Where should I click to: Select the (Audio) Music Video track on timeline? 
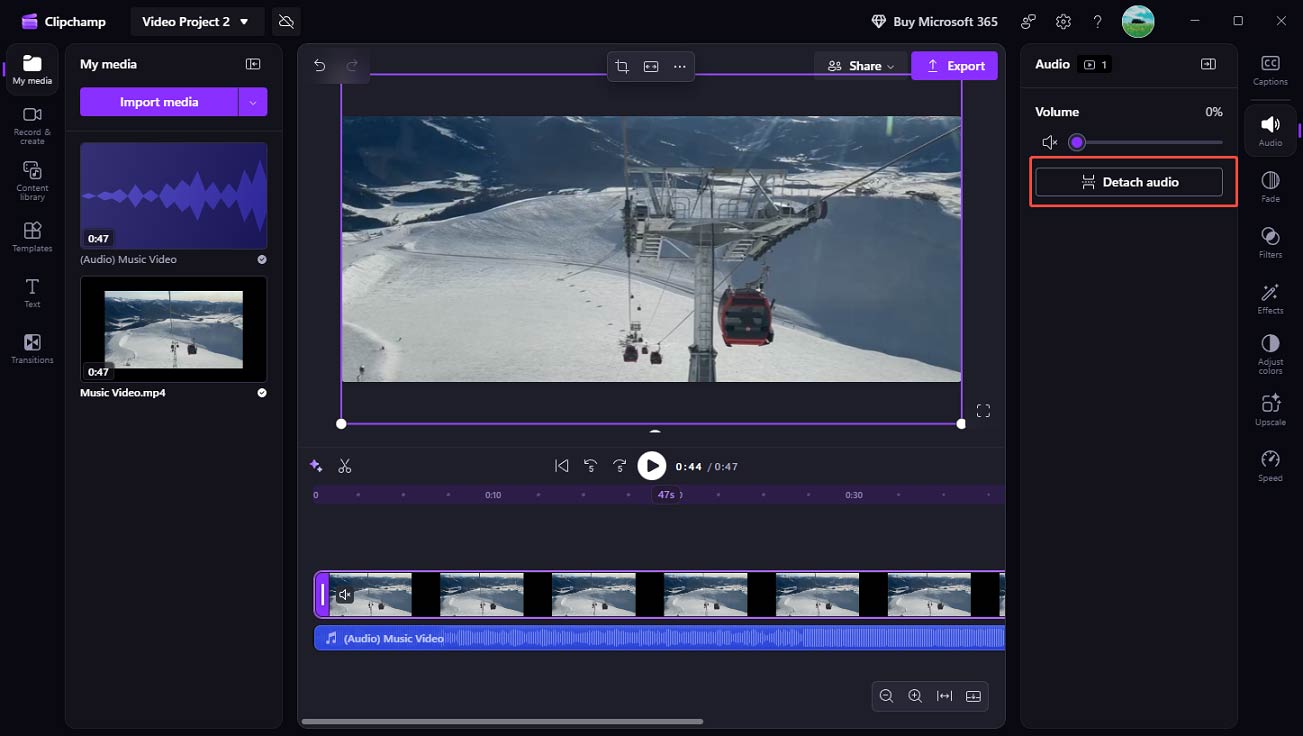point(659,638)
